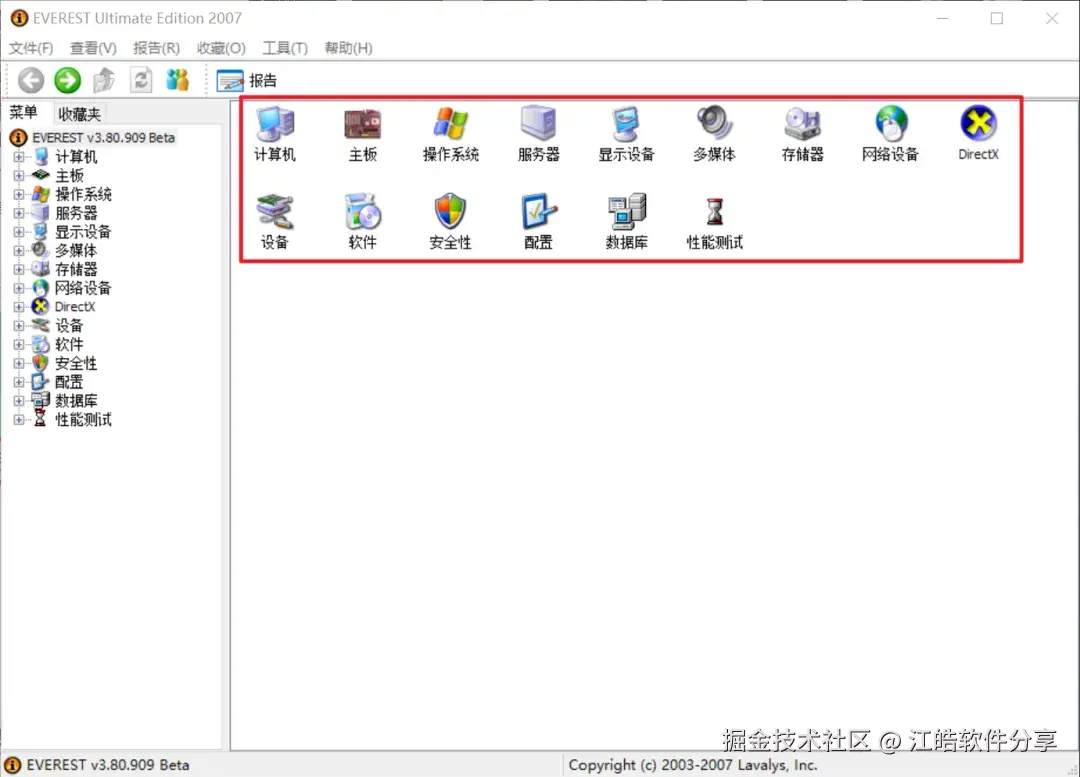1080x777 pixels.
Task: Click the Refresh toolbar button
Action: point(141,81)
